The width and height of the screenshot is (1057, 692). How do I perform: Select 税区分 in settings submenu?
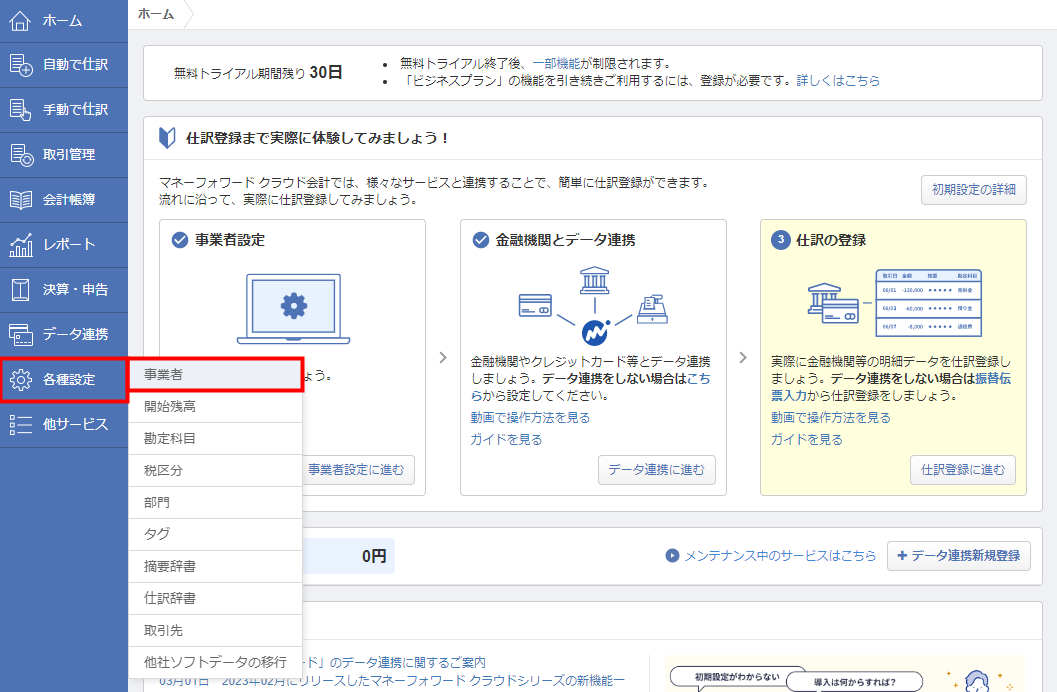click(215, 470)
